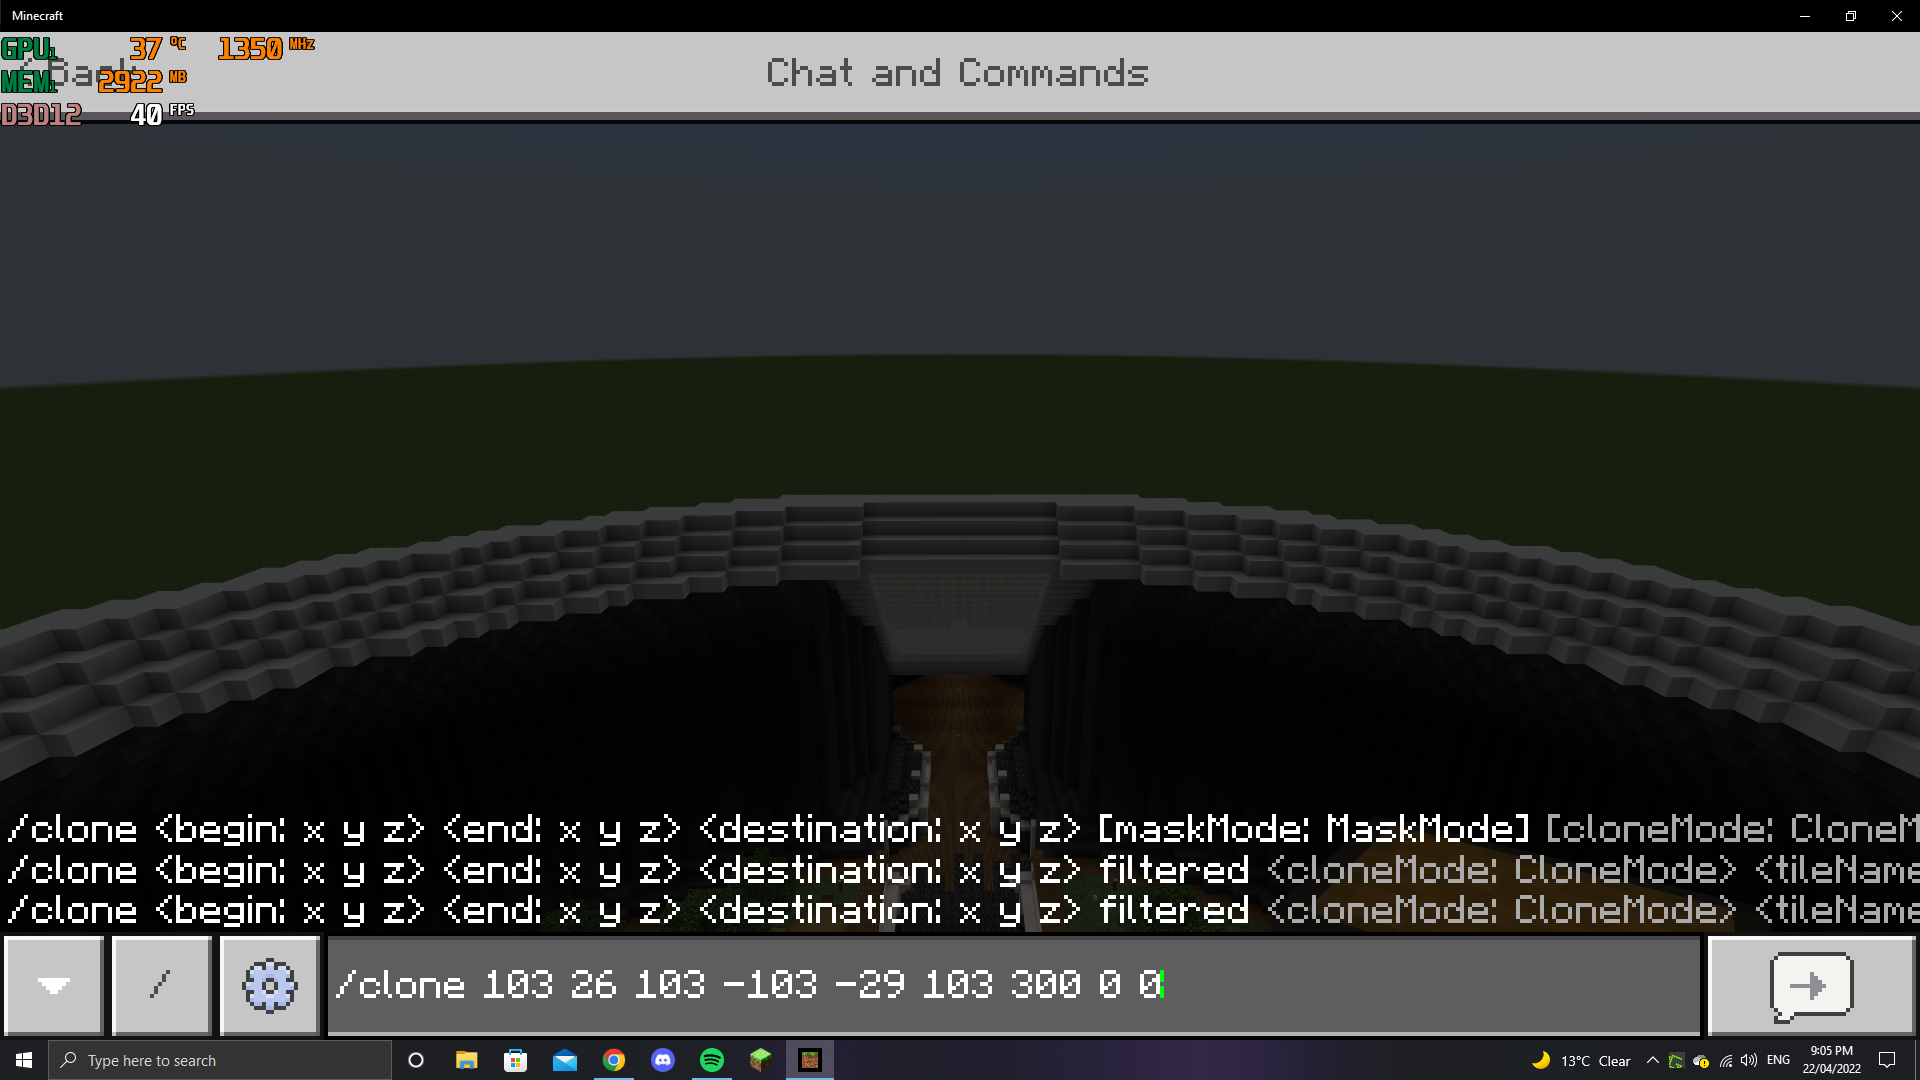The width and height of the screenshot is (1920, 1080).
Task: Open Windows Start menu
Action: (x=24, y=1060)
